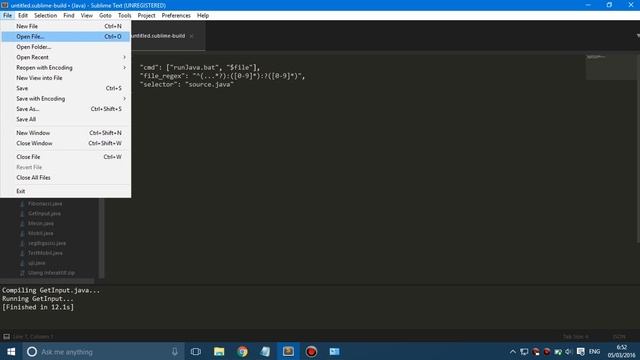
Task: Click the Sublime Text taskbar icon
Action: click(288, 351)
